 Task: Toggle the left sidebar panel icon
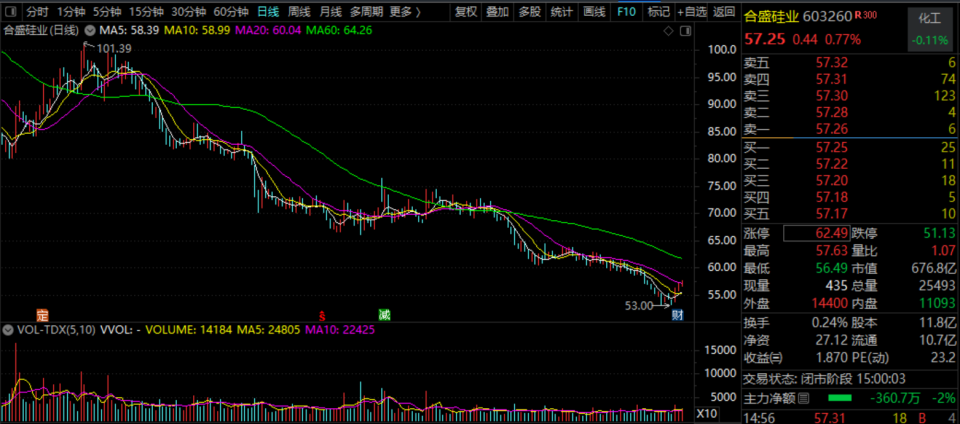[9, 11]
